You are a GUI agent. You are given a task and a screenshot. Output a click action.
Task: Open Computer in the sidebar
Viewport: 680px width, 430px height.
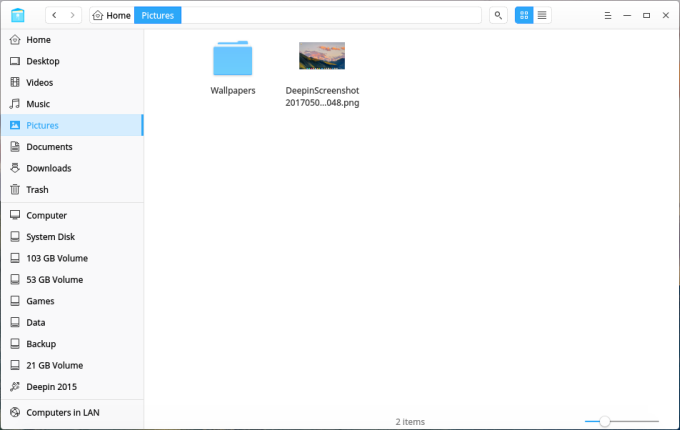72,215
